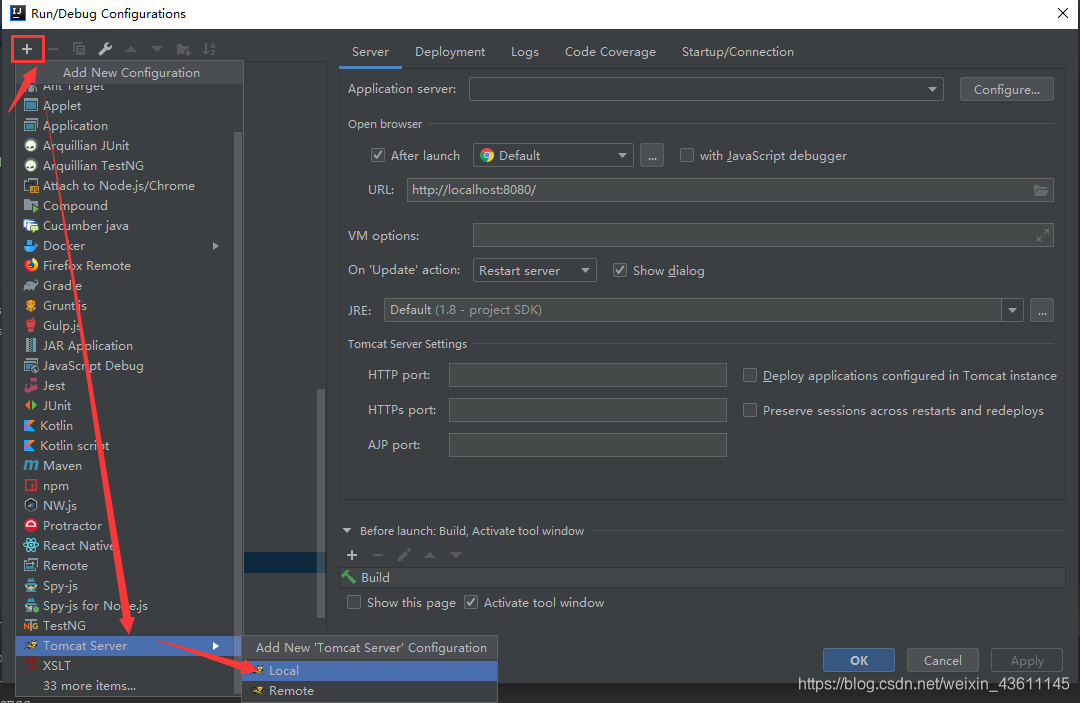
Task: Click the pencil edit icon under Before launch
Action: [404, 555]
